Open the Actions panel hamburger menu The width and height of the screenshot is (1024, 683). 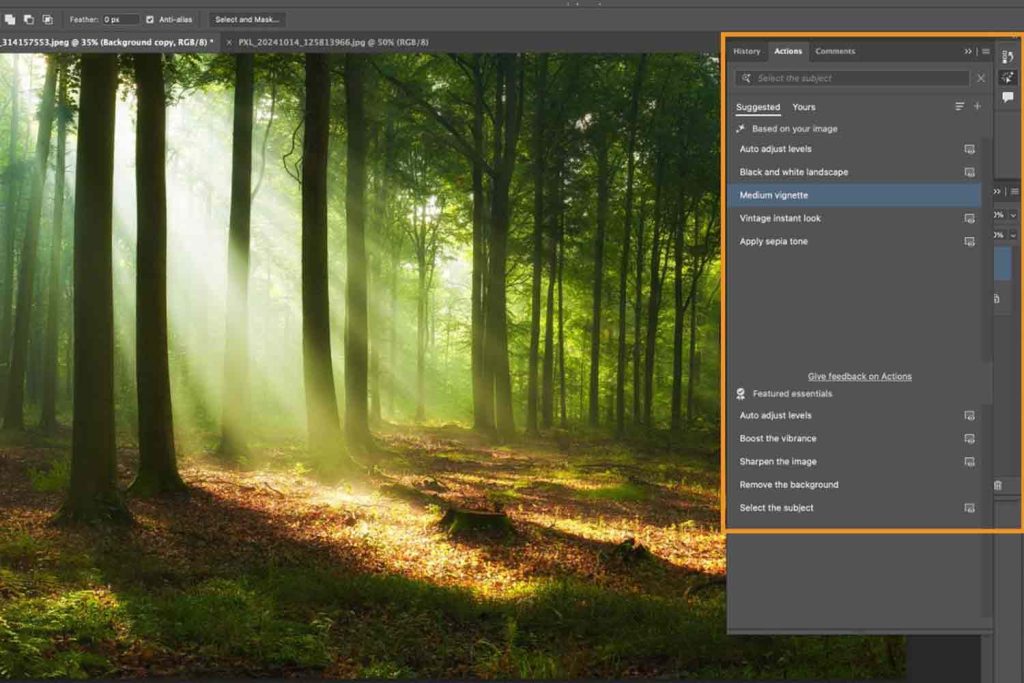pos(986,51)
